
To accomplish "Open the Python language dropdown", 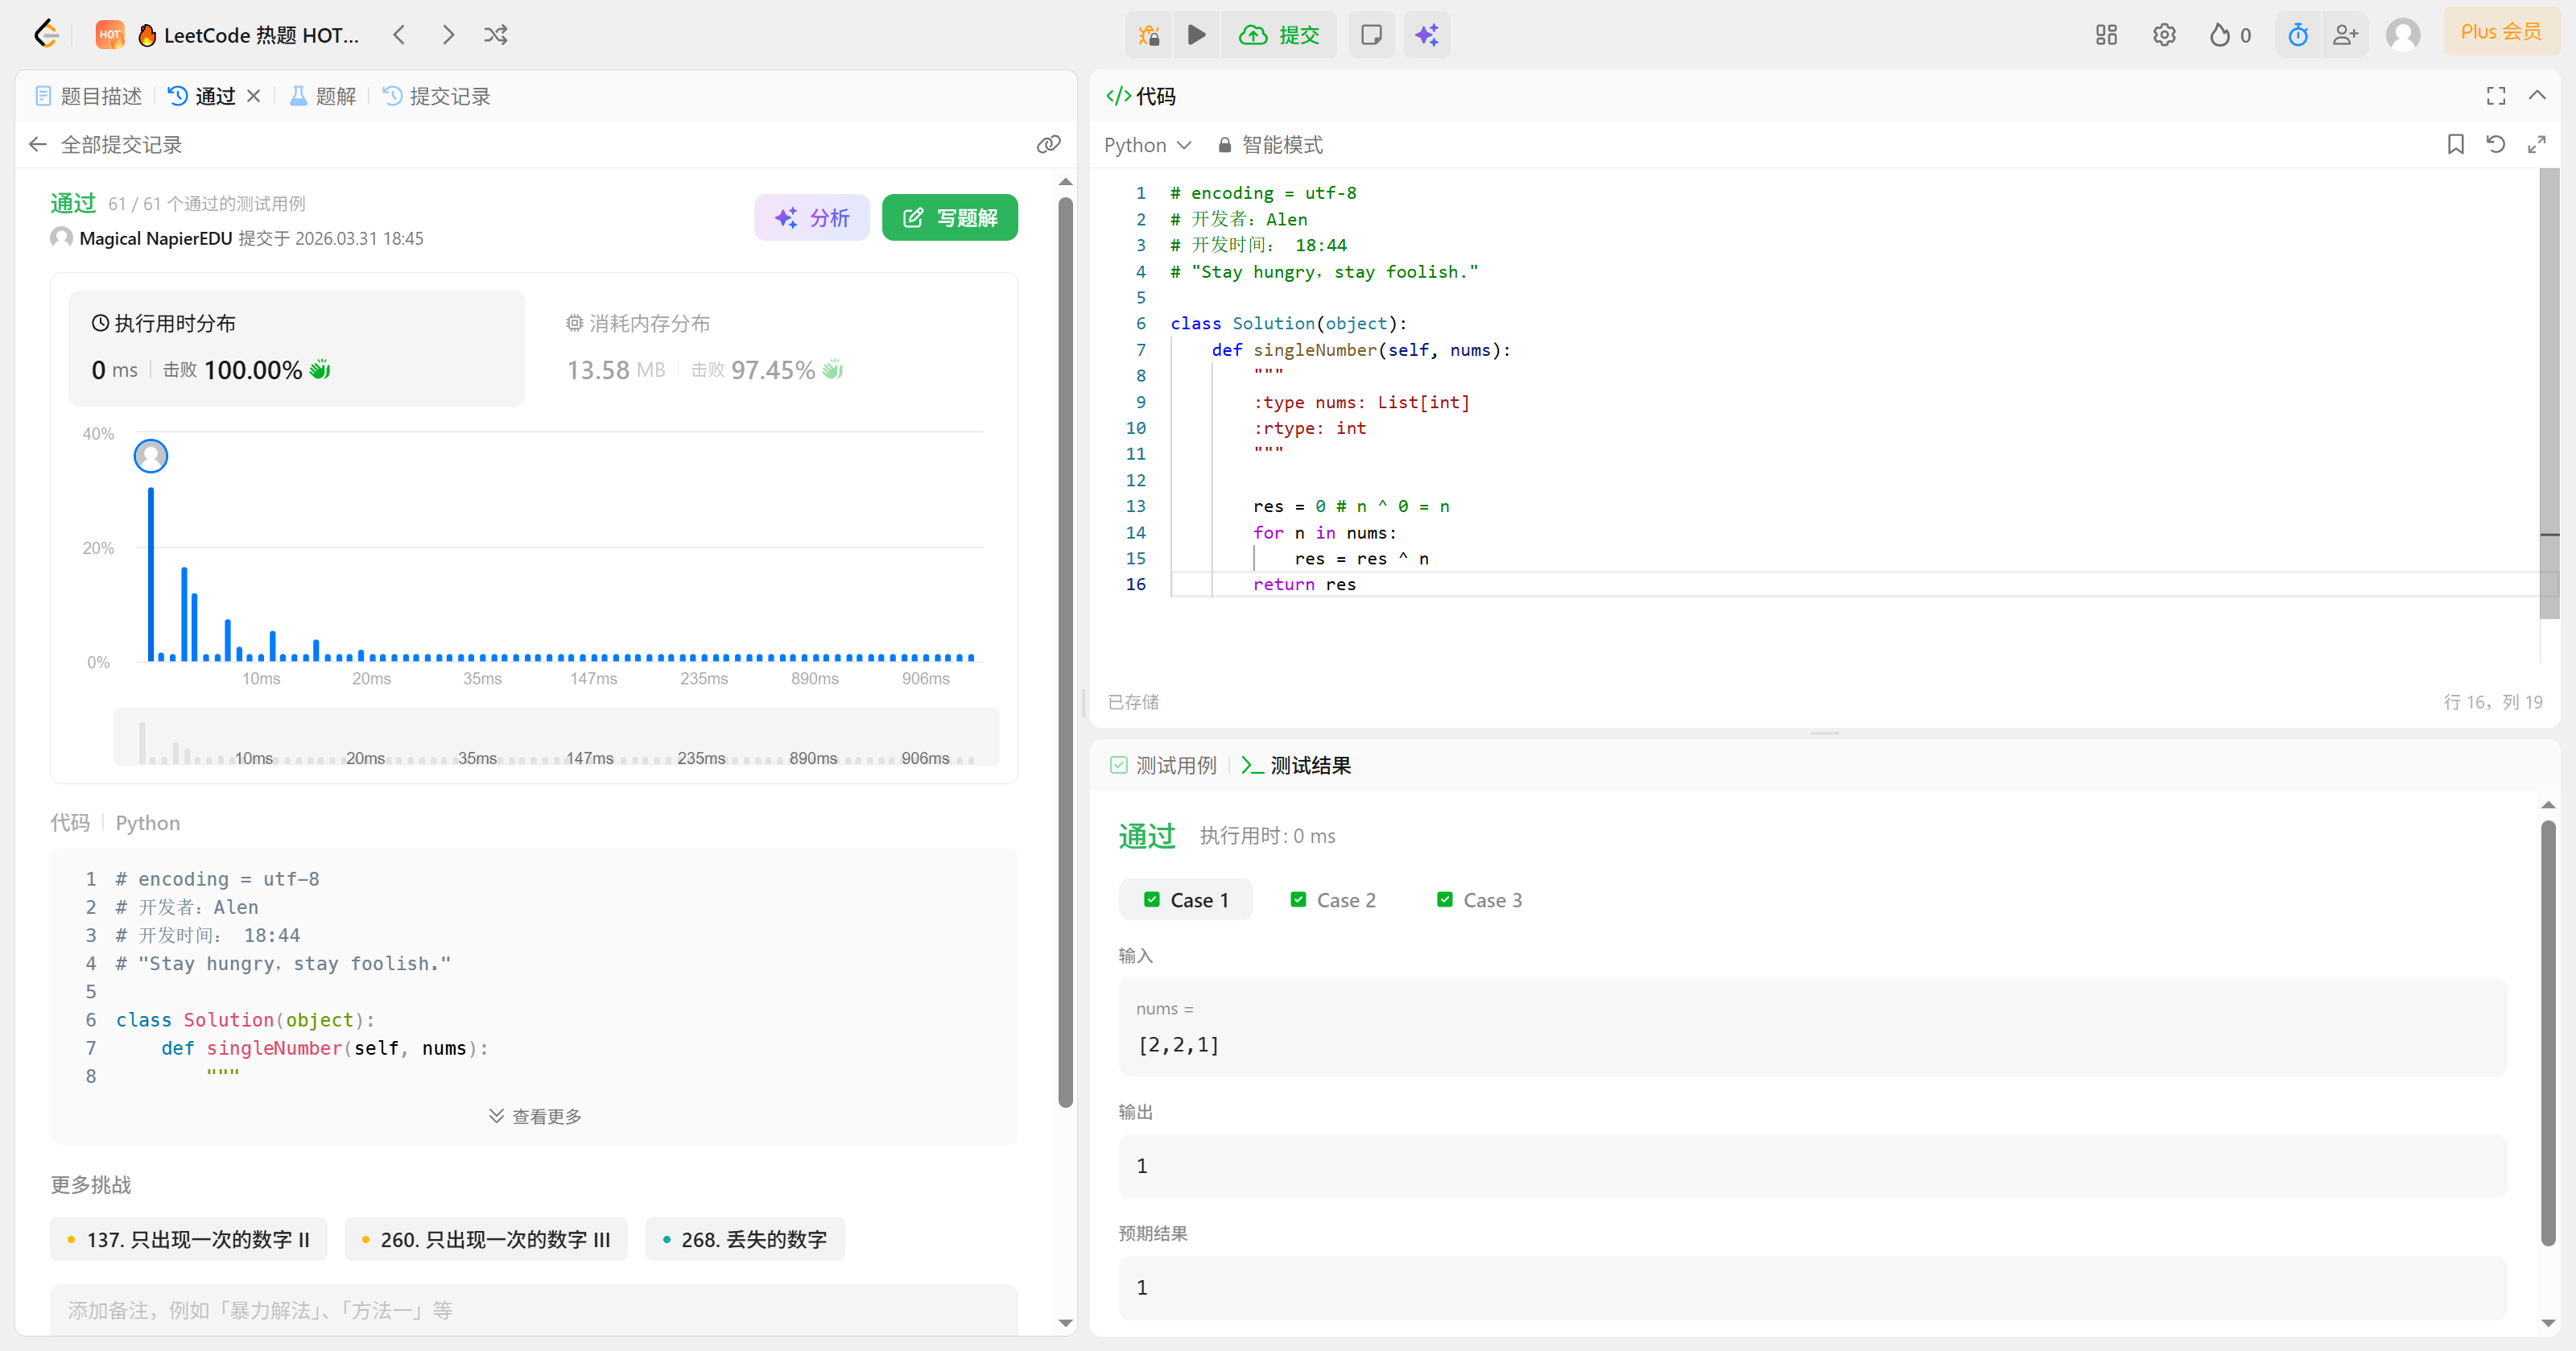I will click(x=1147, y=145).
